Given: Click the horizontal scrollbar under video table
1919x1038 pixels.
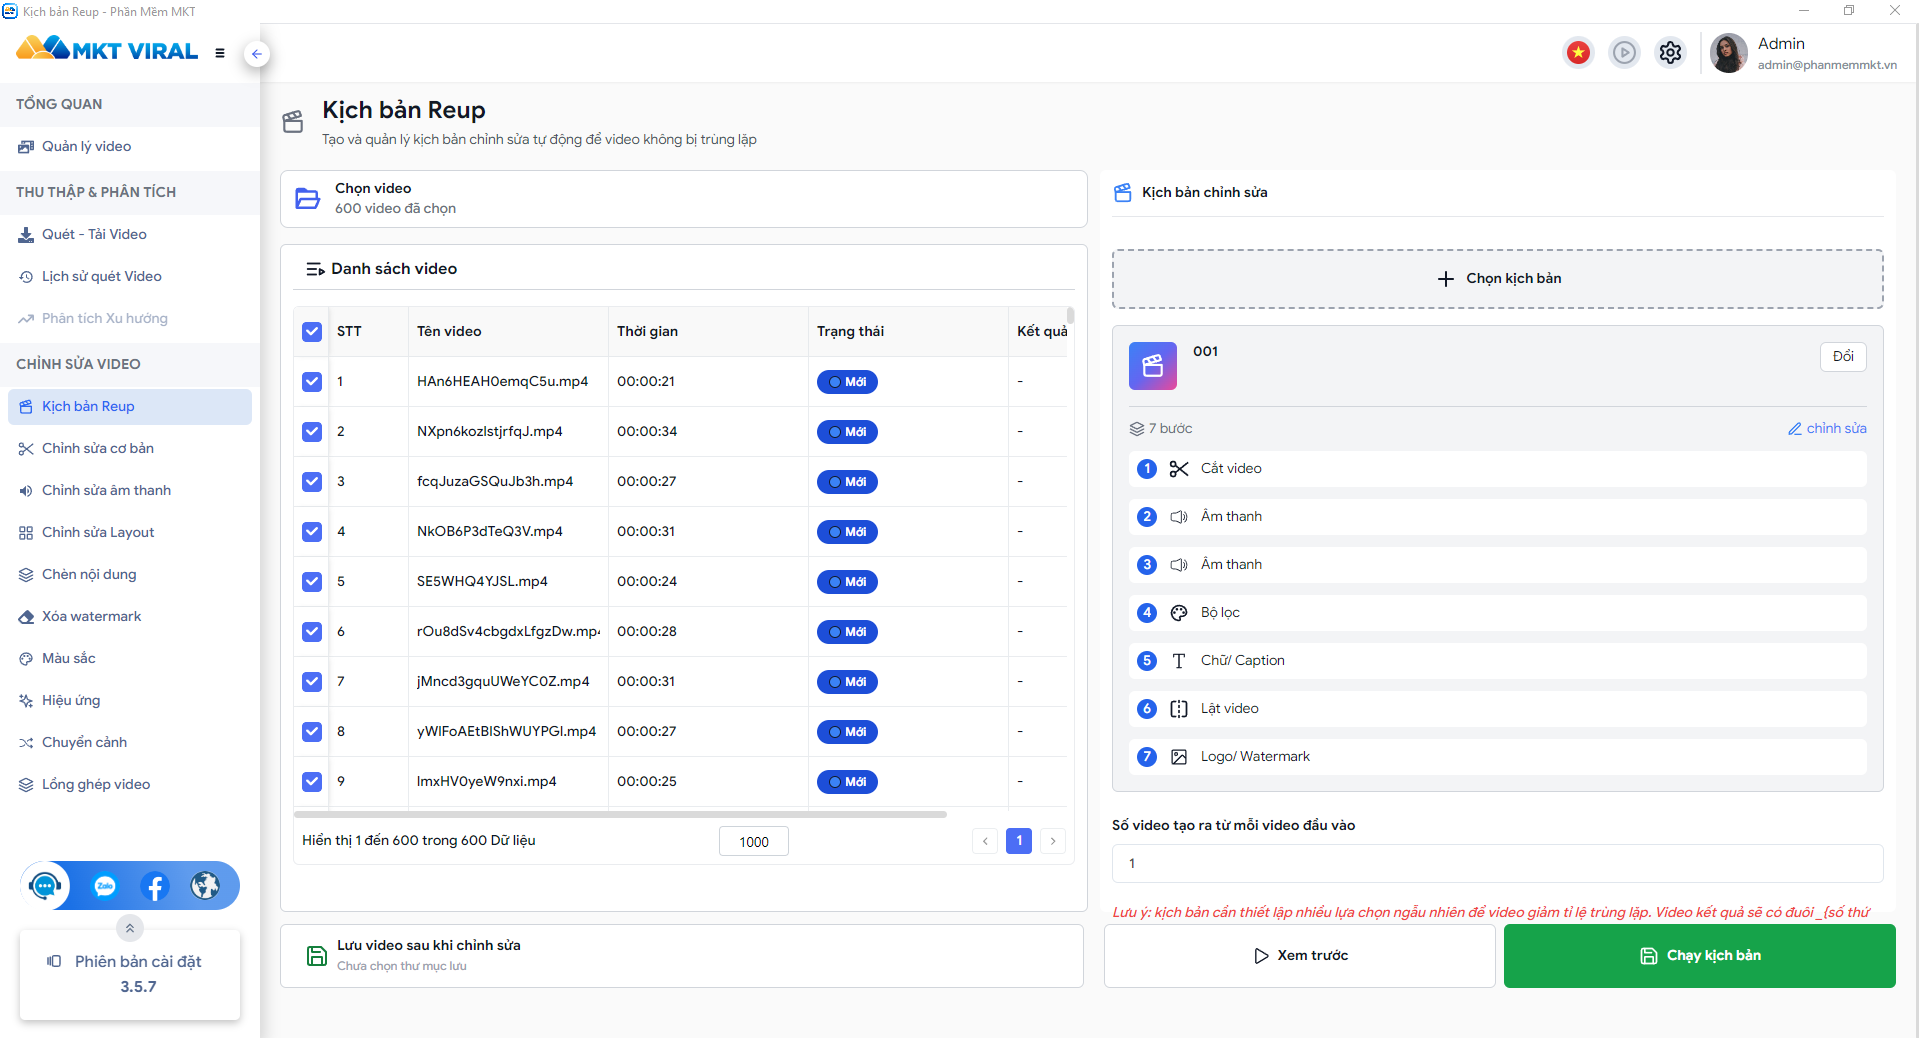Looking at the screenshot, I should [x=620, y=815].
